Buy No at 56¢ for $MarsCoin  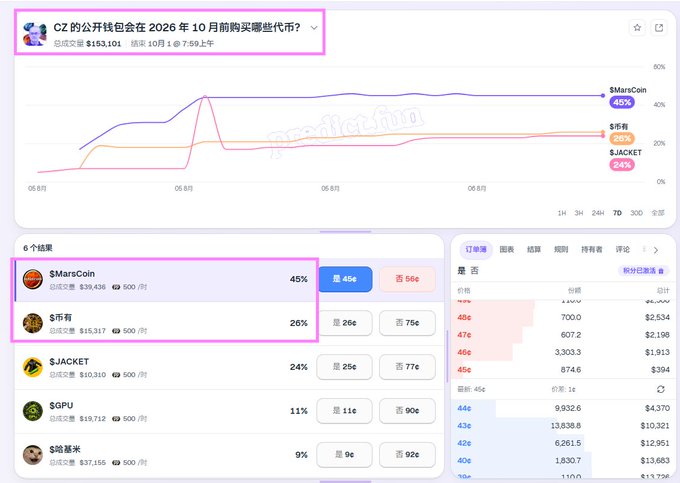coord(407,279)
